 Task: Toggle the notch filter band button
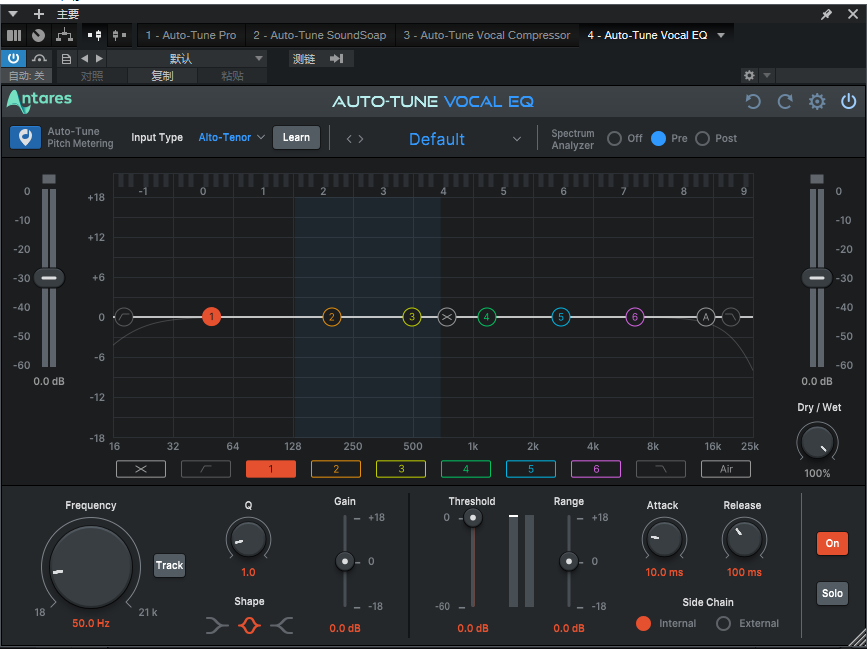pos(141,469)
